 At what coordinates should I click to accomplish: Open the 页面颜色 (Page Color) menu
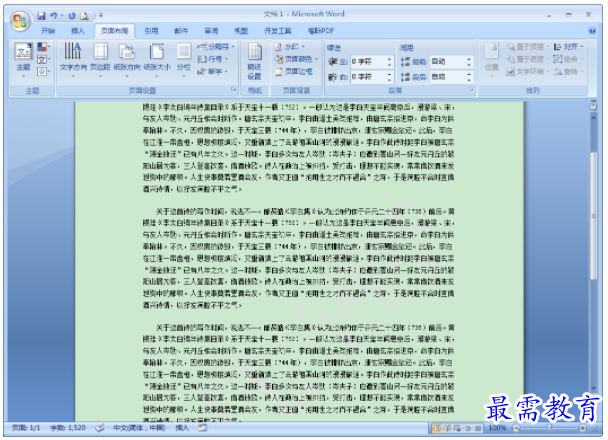click(x=297, y=59)
